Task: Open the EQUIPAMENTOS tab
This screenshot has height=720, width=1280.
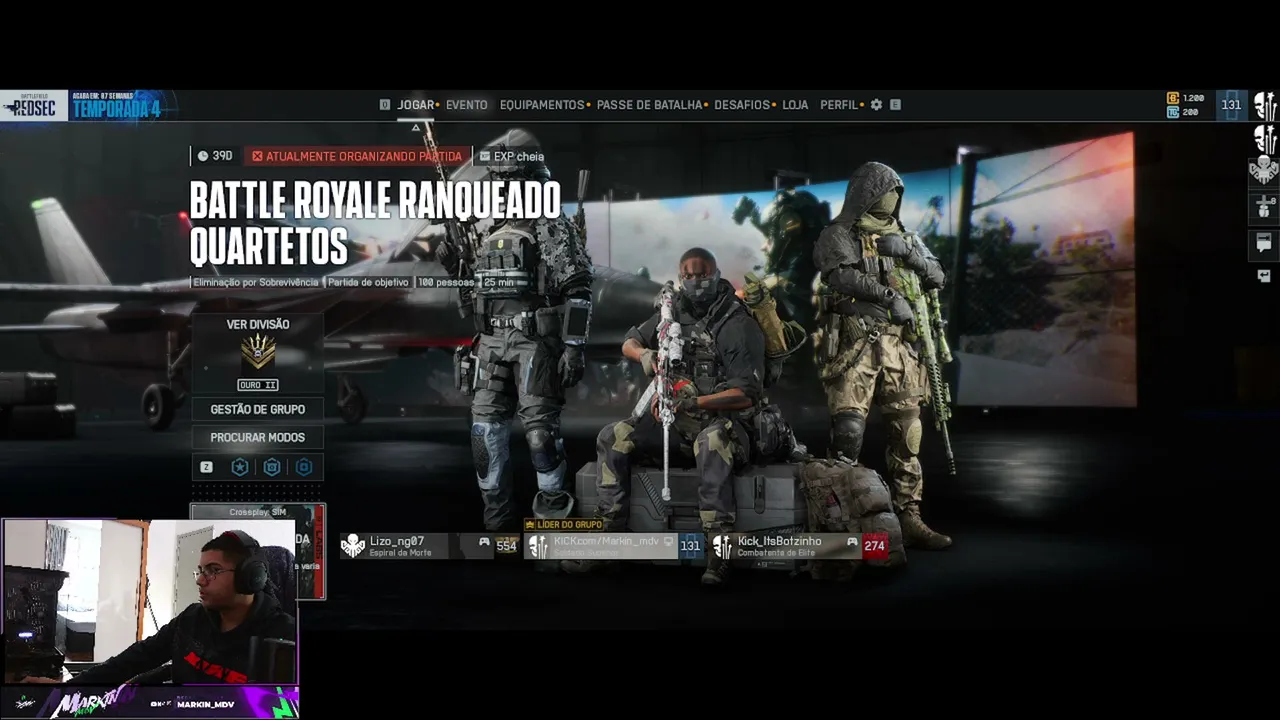Action: pos(542,104)
